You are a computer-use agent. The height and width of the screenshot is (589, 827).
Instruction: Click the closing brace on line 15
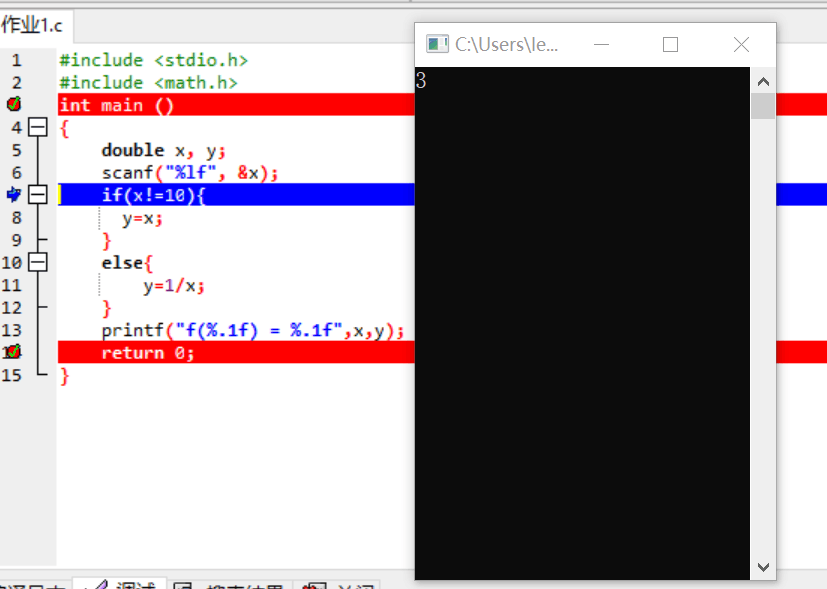[x=64, y=376]
